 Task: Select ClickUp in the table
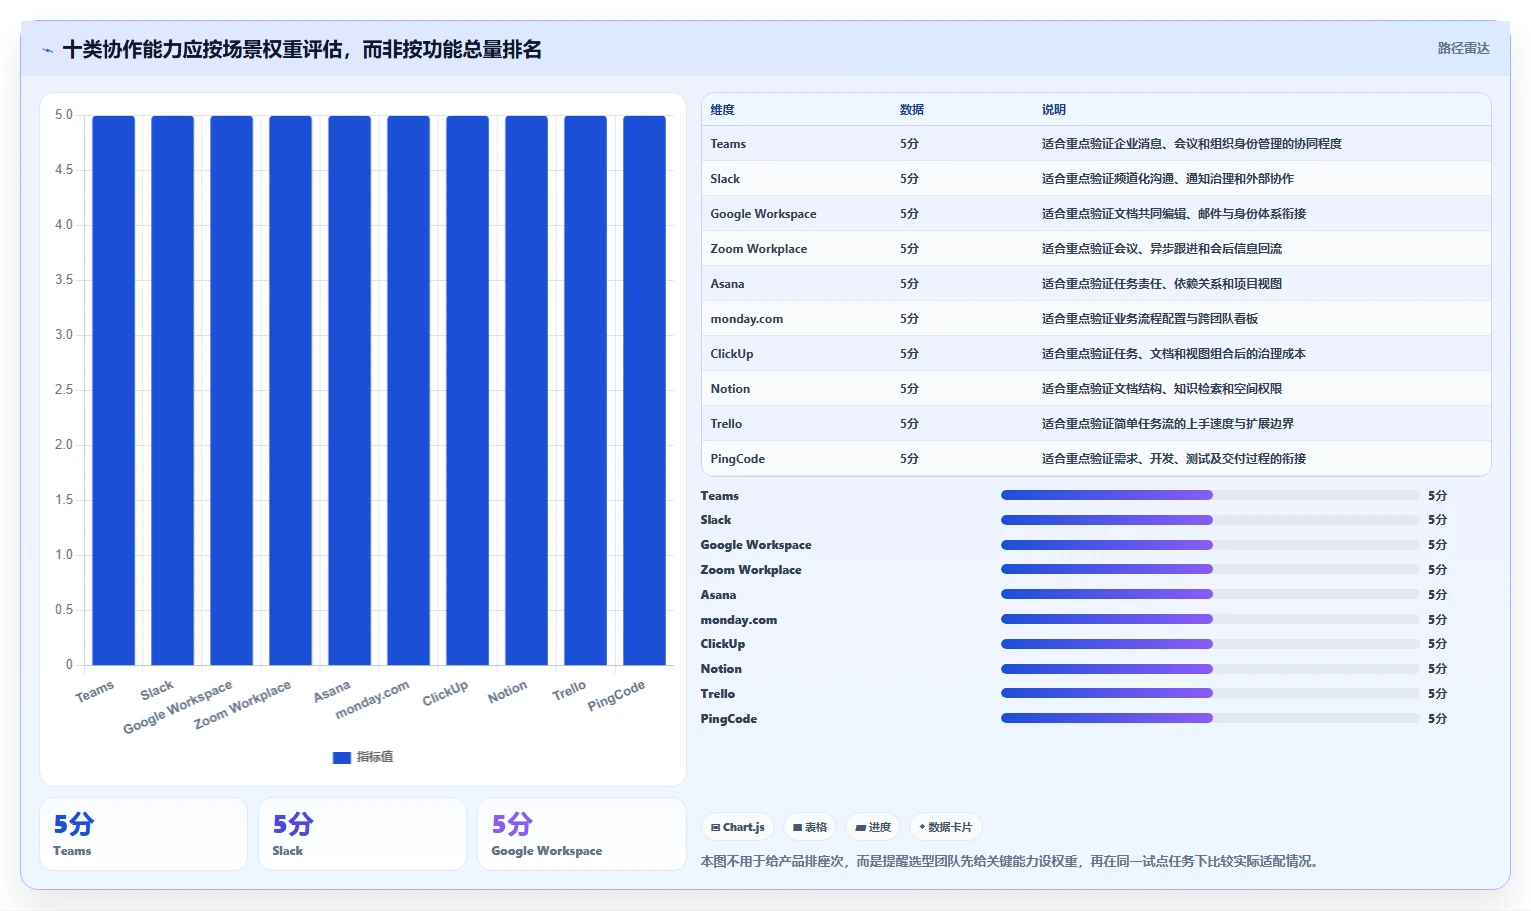tap(732, 354)
